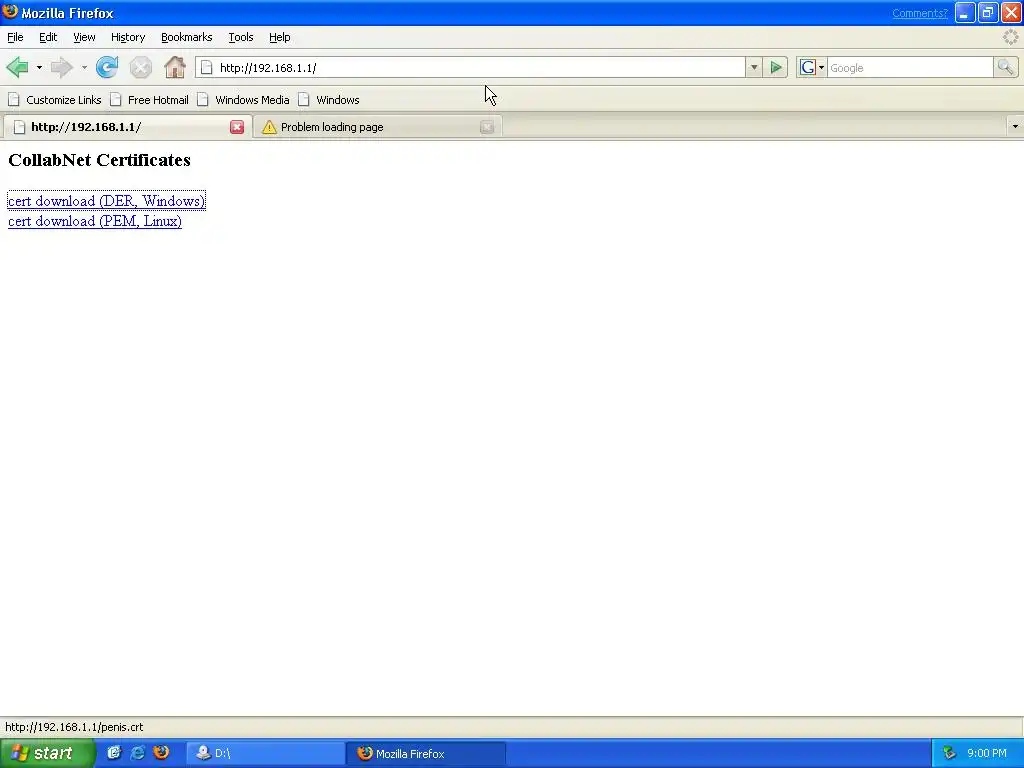1024x768 pixels.
Task: Click the Firefox logo in title bar
Action: (10, 12)
